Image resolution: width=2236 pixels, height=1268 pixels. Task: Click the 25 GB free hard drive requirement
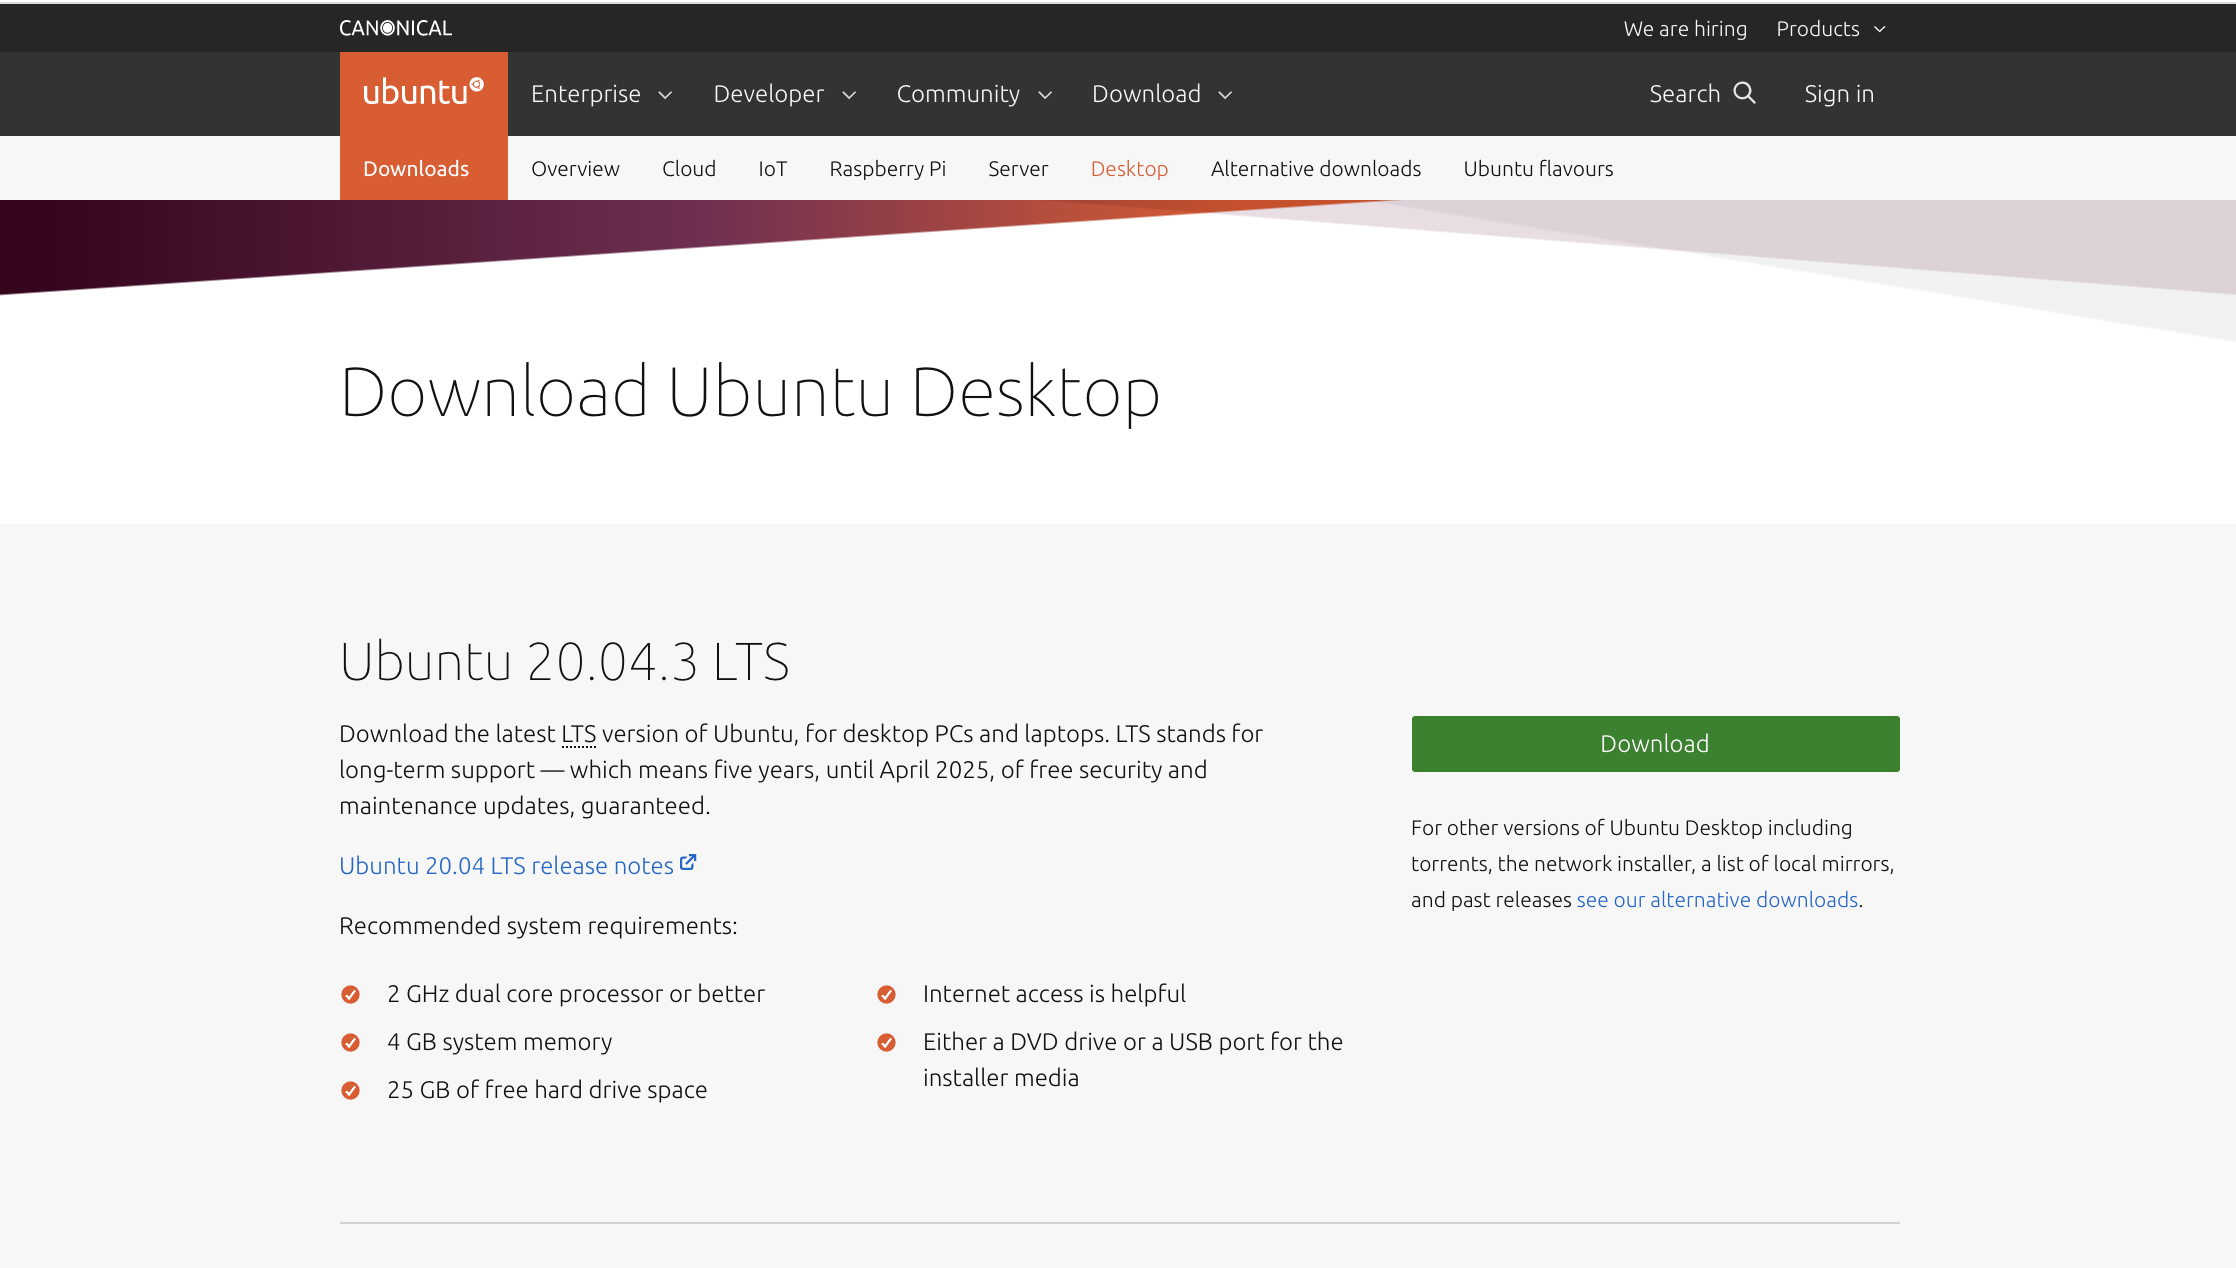(547, 1089)
